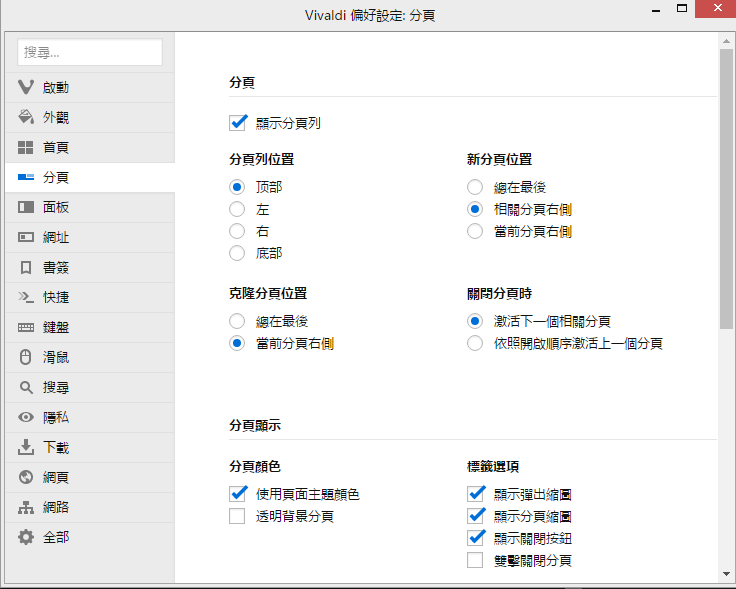Minimize the Vivaldi preferences window
Viewport: 736px width, 589px height.
(656, 9)
